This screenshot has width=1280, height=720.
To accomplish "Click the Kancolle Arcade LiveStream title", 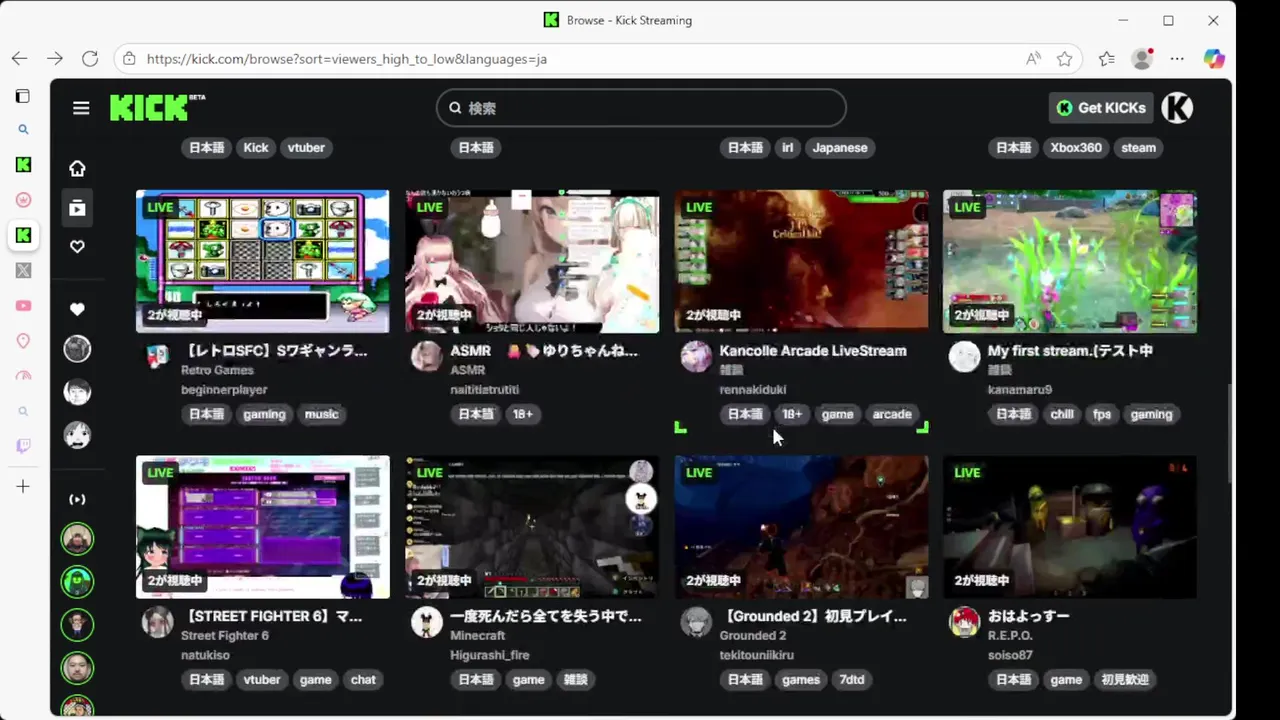I will pyautogui.click(x=813, y=351).
